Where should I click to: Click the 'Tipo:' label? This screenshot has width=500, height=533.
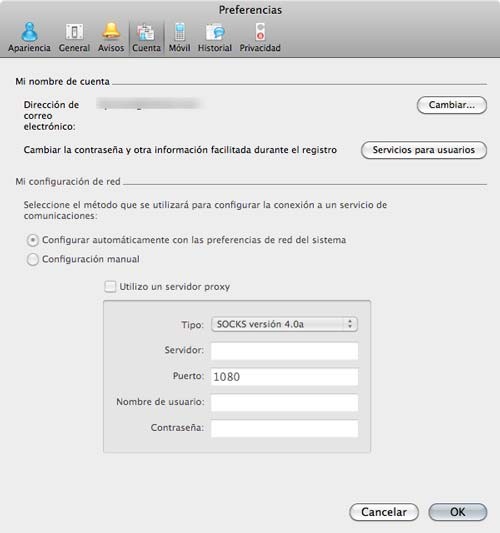(x=192, y=325)
